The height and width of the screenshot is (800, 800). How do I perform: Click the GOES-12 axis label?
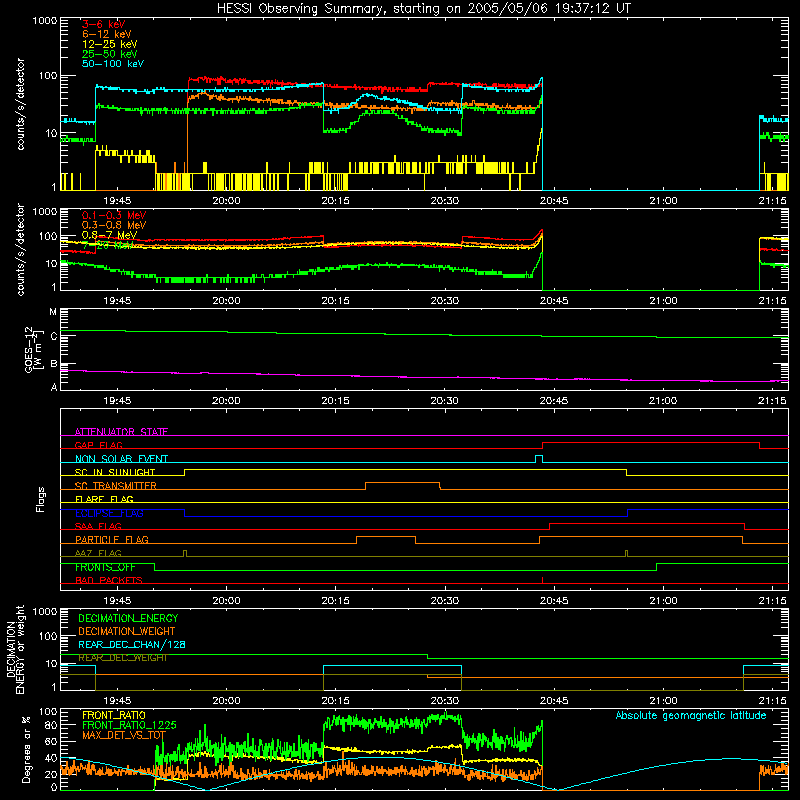pos(32,349)
